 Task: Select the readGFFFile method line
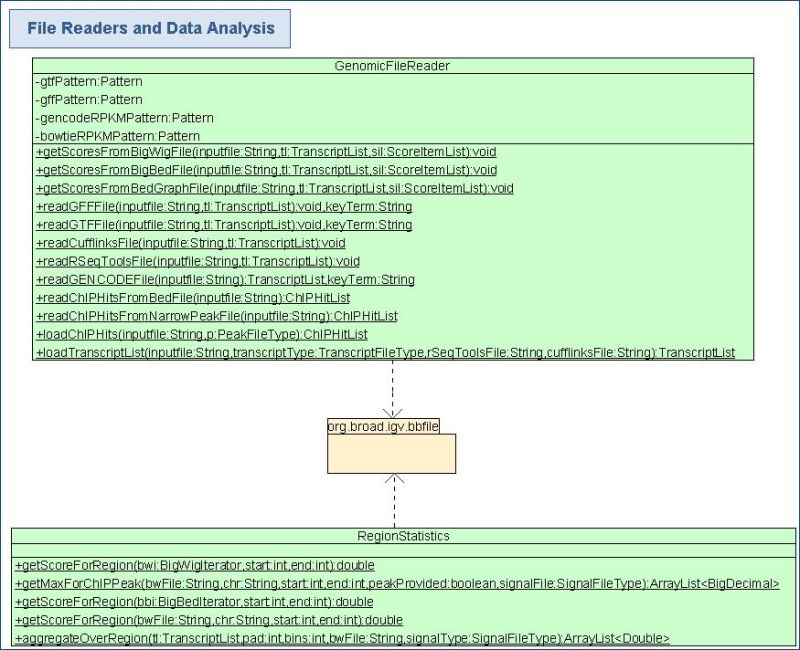coord(224,207)
